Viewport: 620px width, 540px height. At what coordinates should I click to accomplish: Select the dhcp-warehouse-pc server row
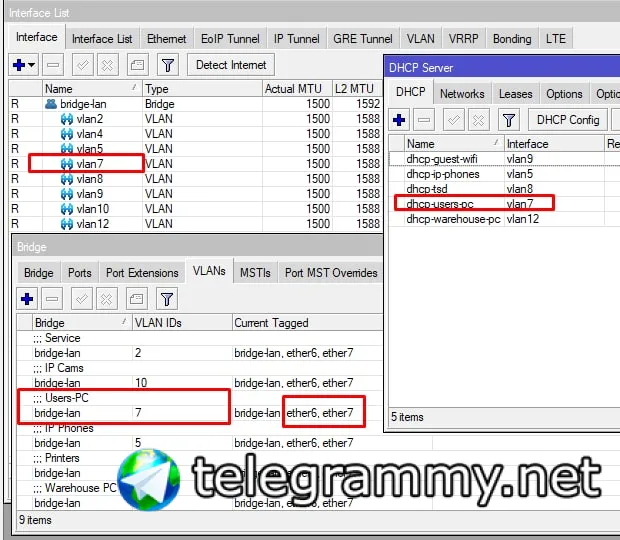click(x=504, y=219)
